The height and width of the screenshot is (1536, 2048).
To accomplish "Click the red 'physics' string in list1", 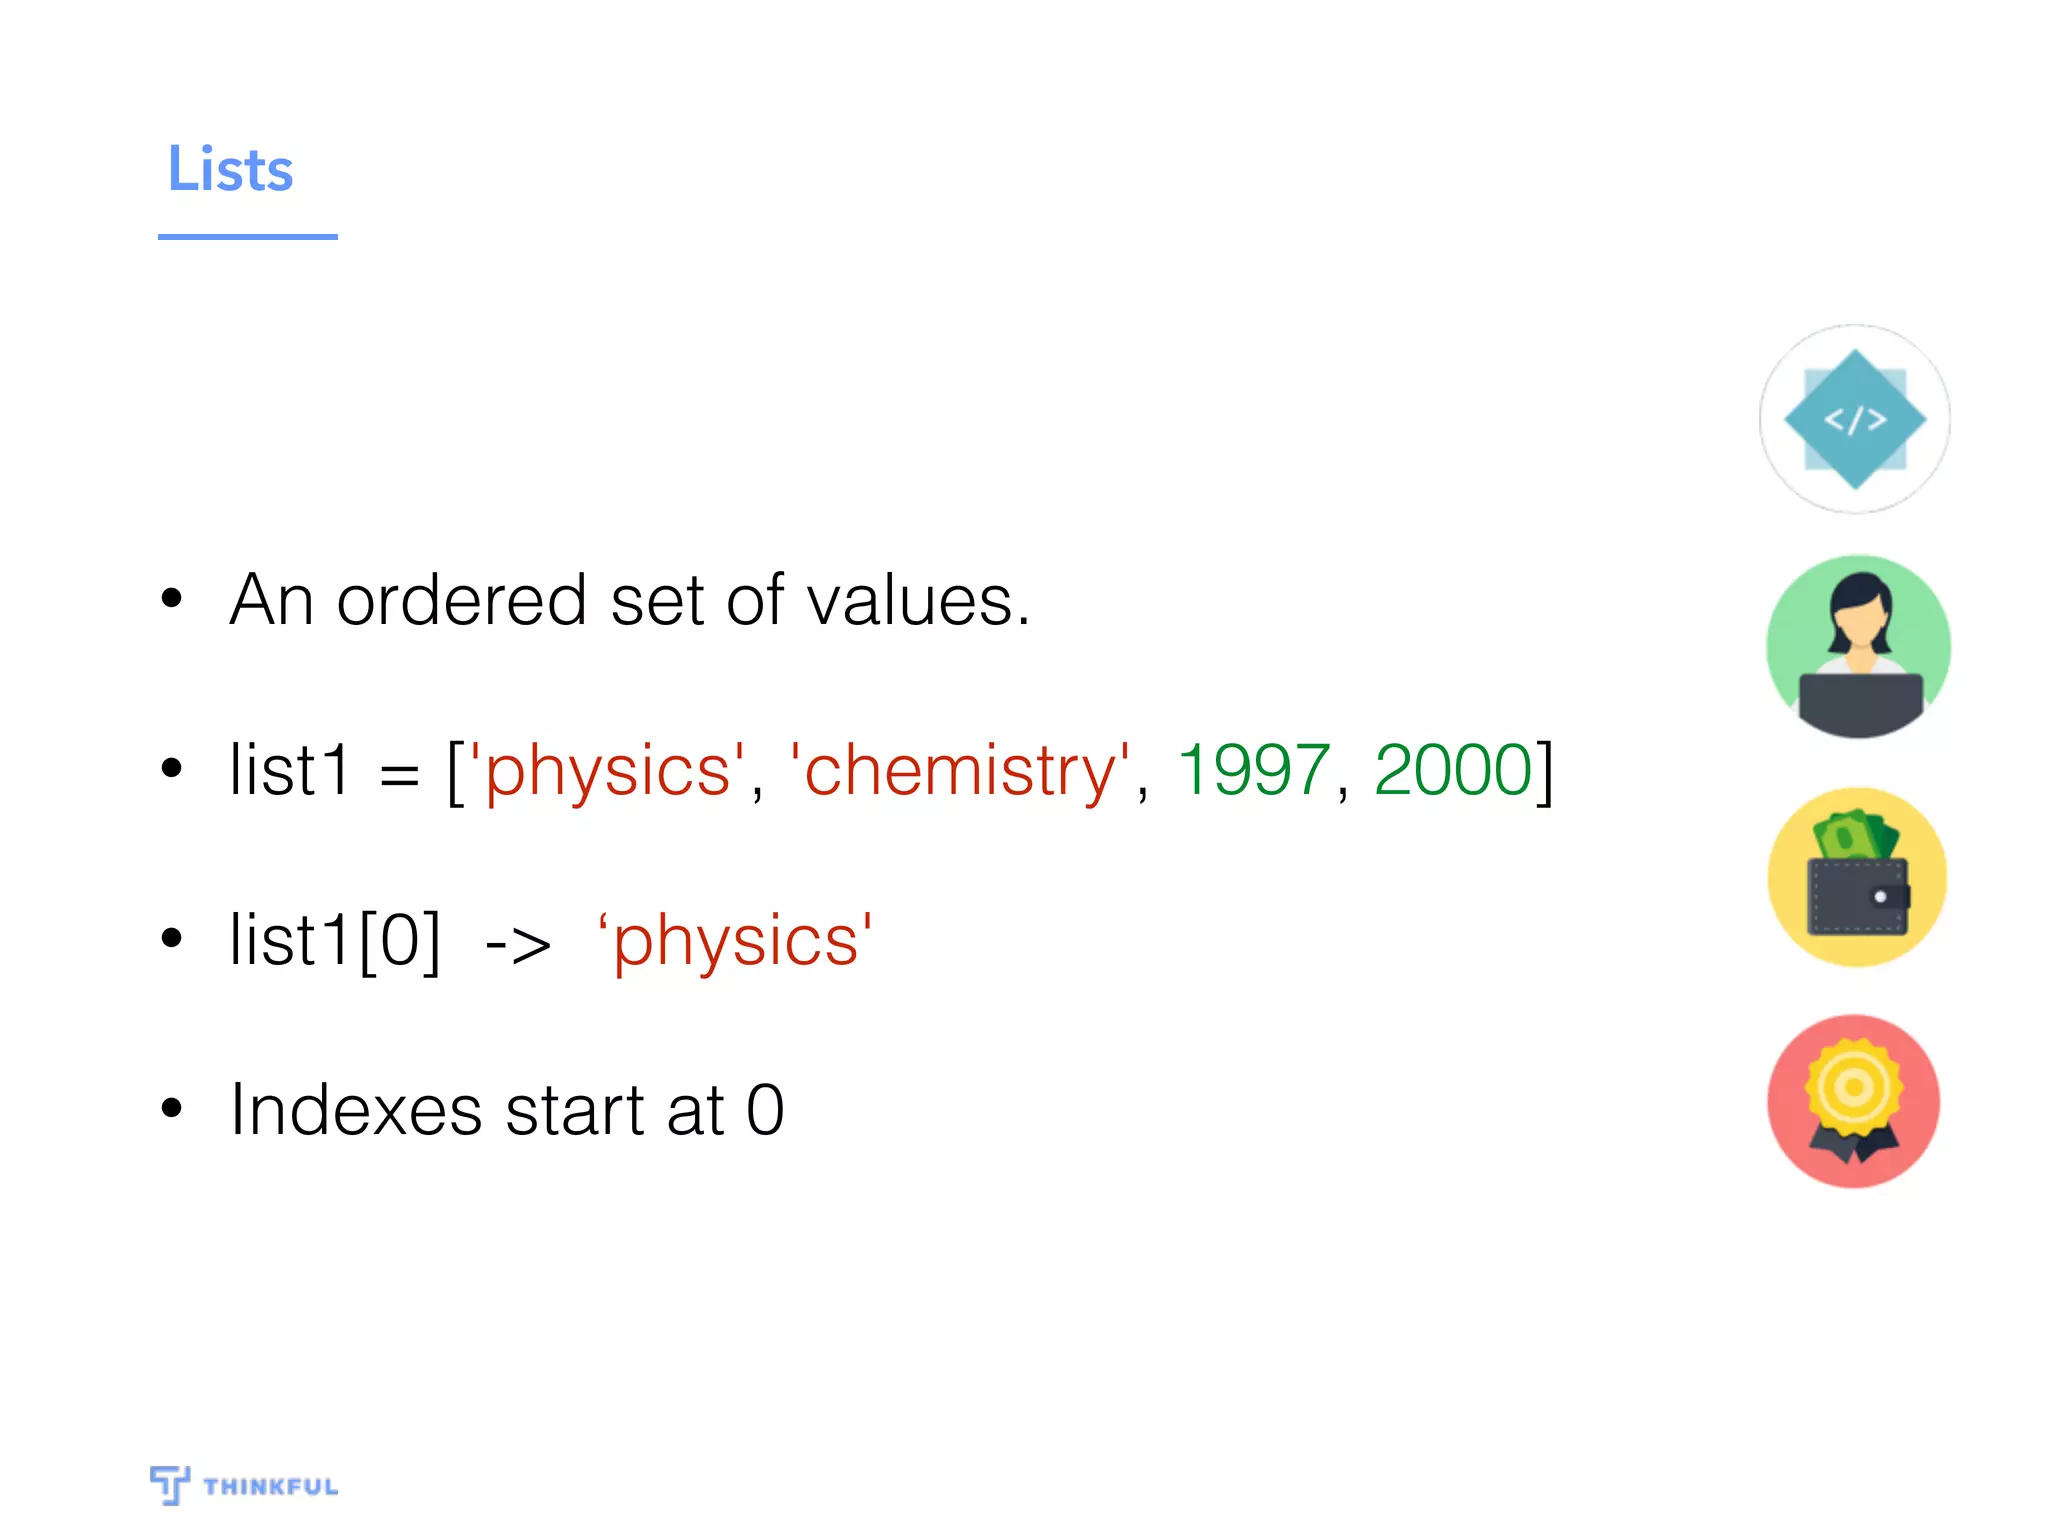I will (x=607, y=770).
